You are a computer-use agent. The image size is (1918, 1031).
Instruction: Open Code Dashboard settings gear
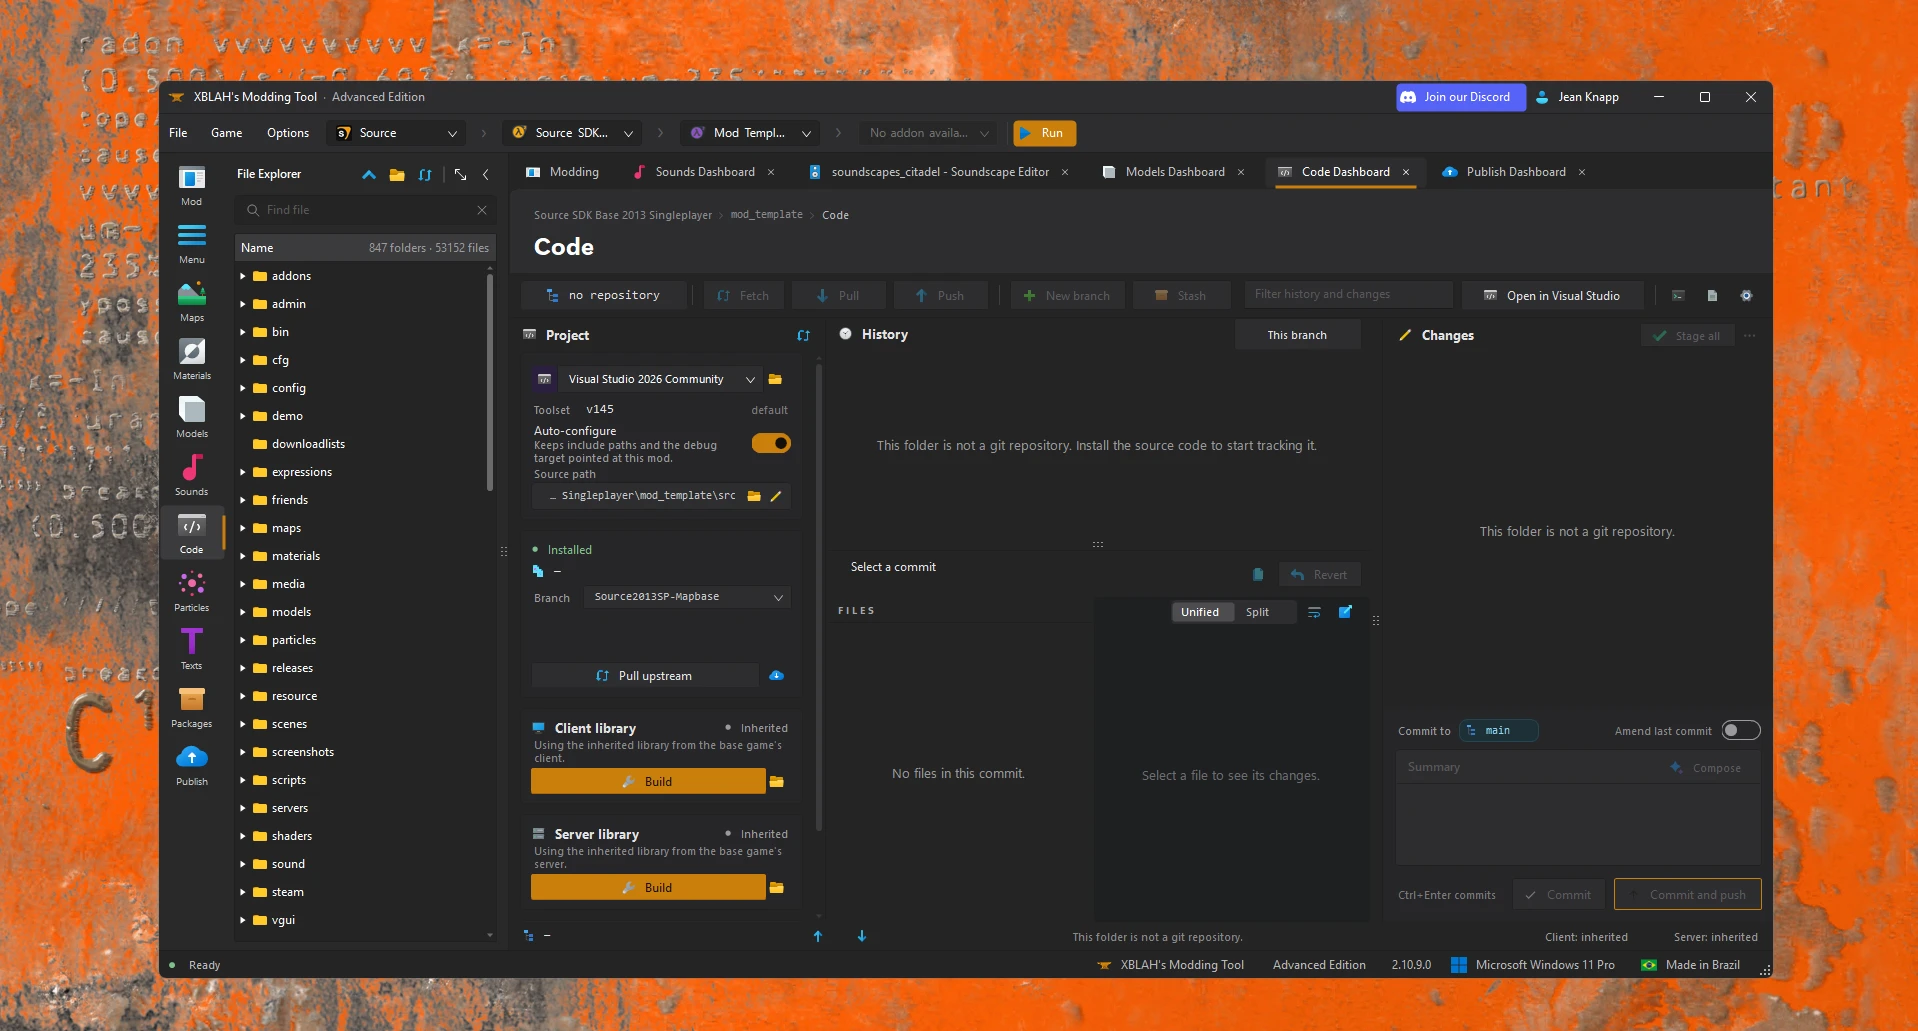pos(1746,296)
